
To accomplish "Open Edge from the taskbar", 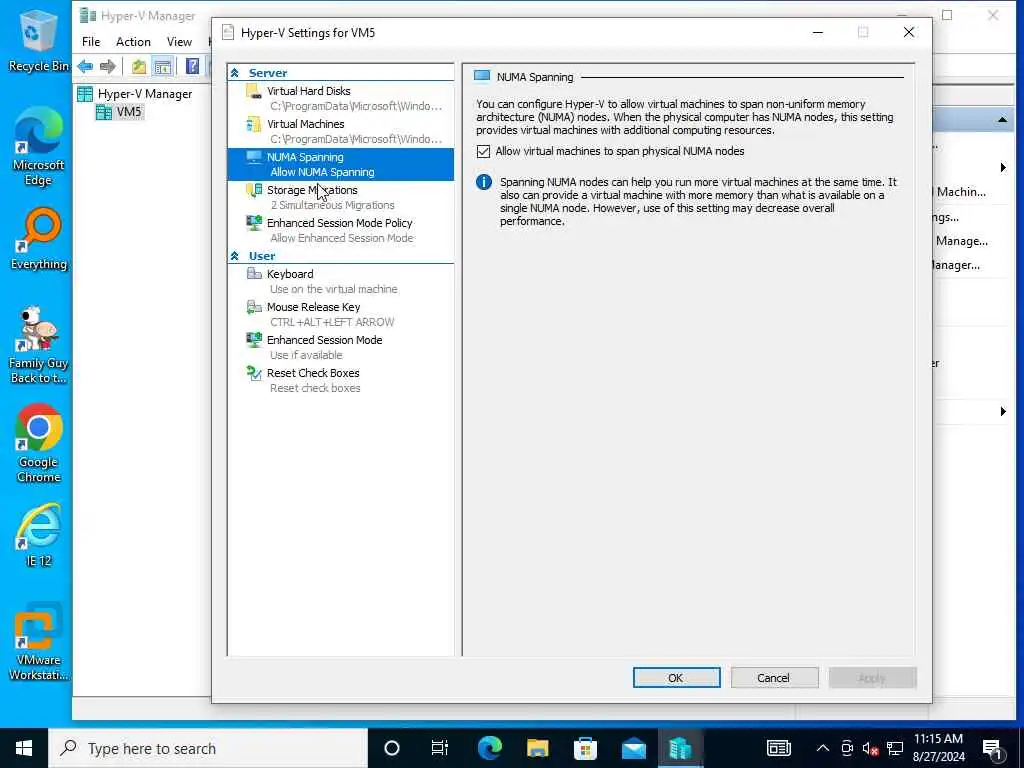I will pyautogui.click(x=489, y=748).
